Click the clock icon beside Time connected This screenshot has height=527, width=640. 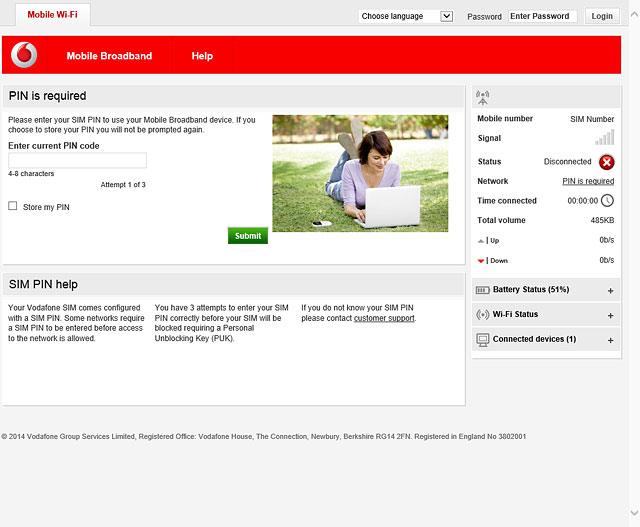click(x=607, y=200)
